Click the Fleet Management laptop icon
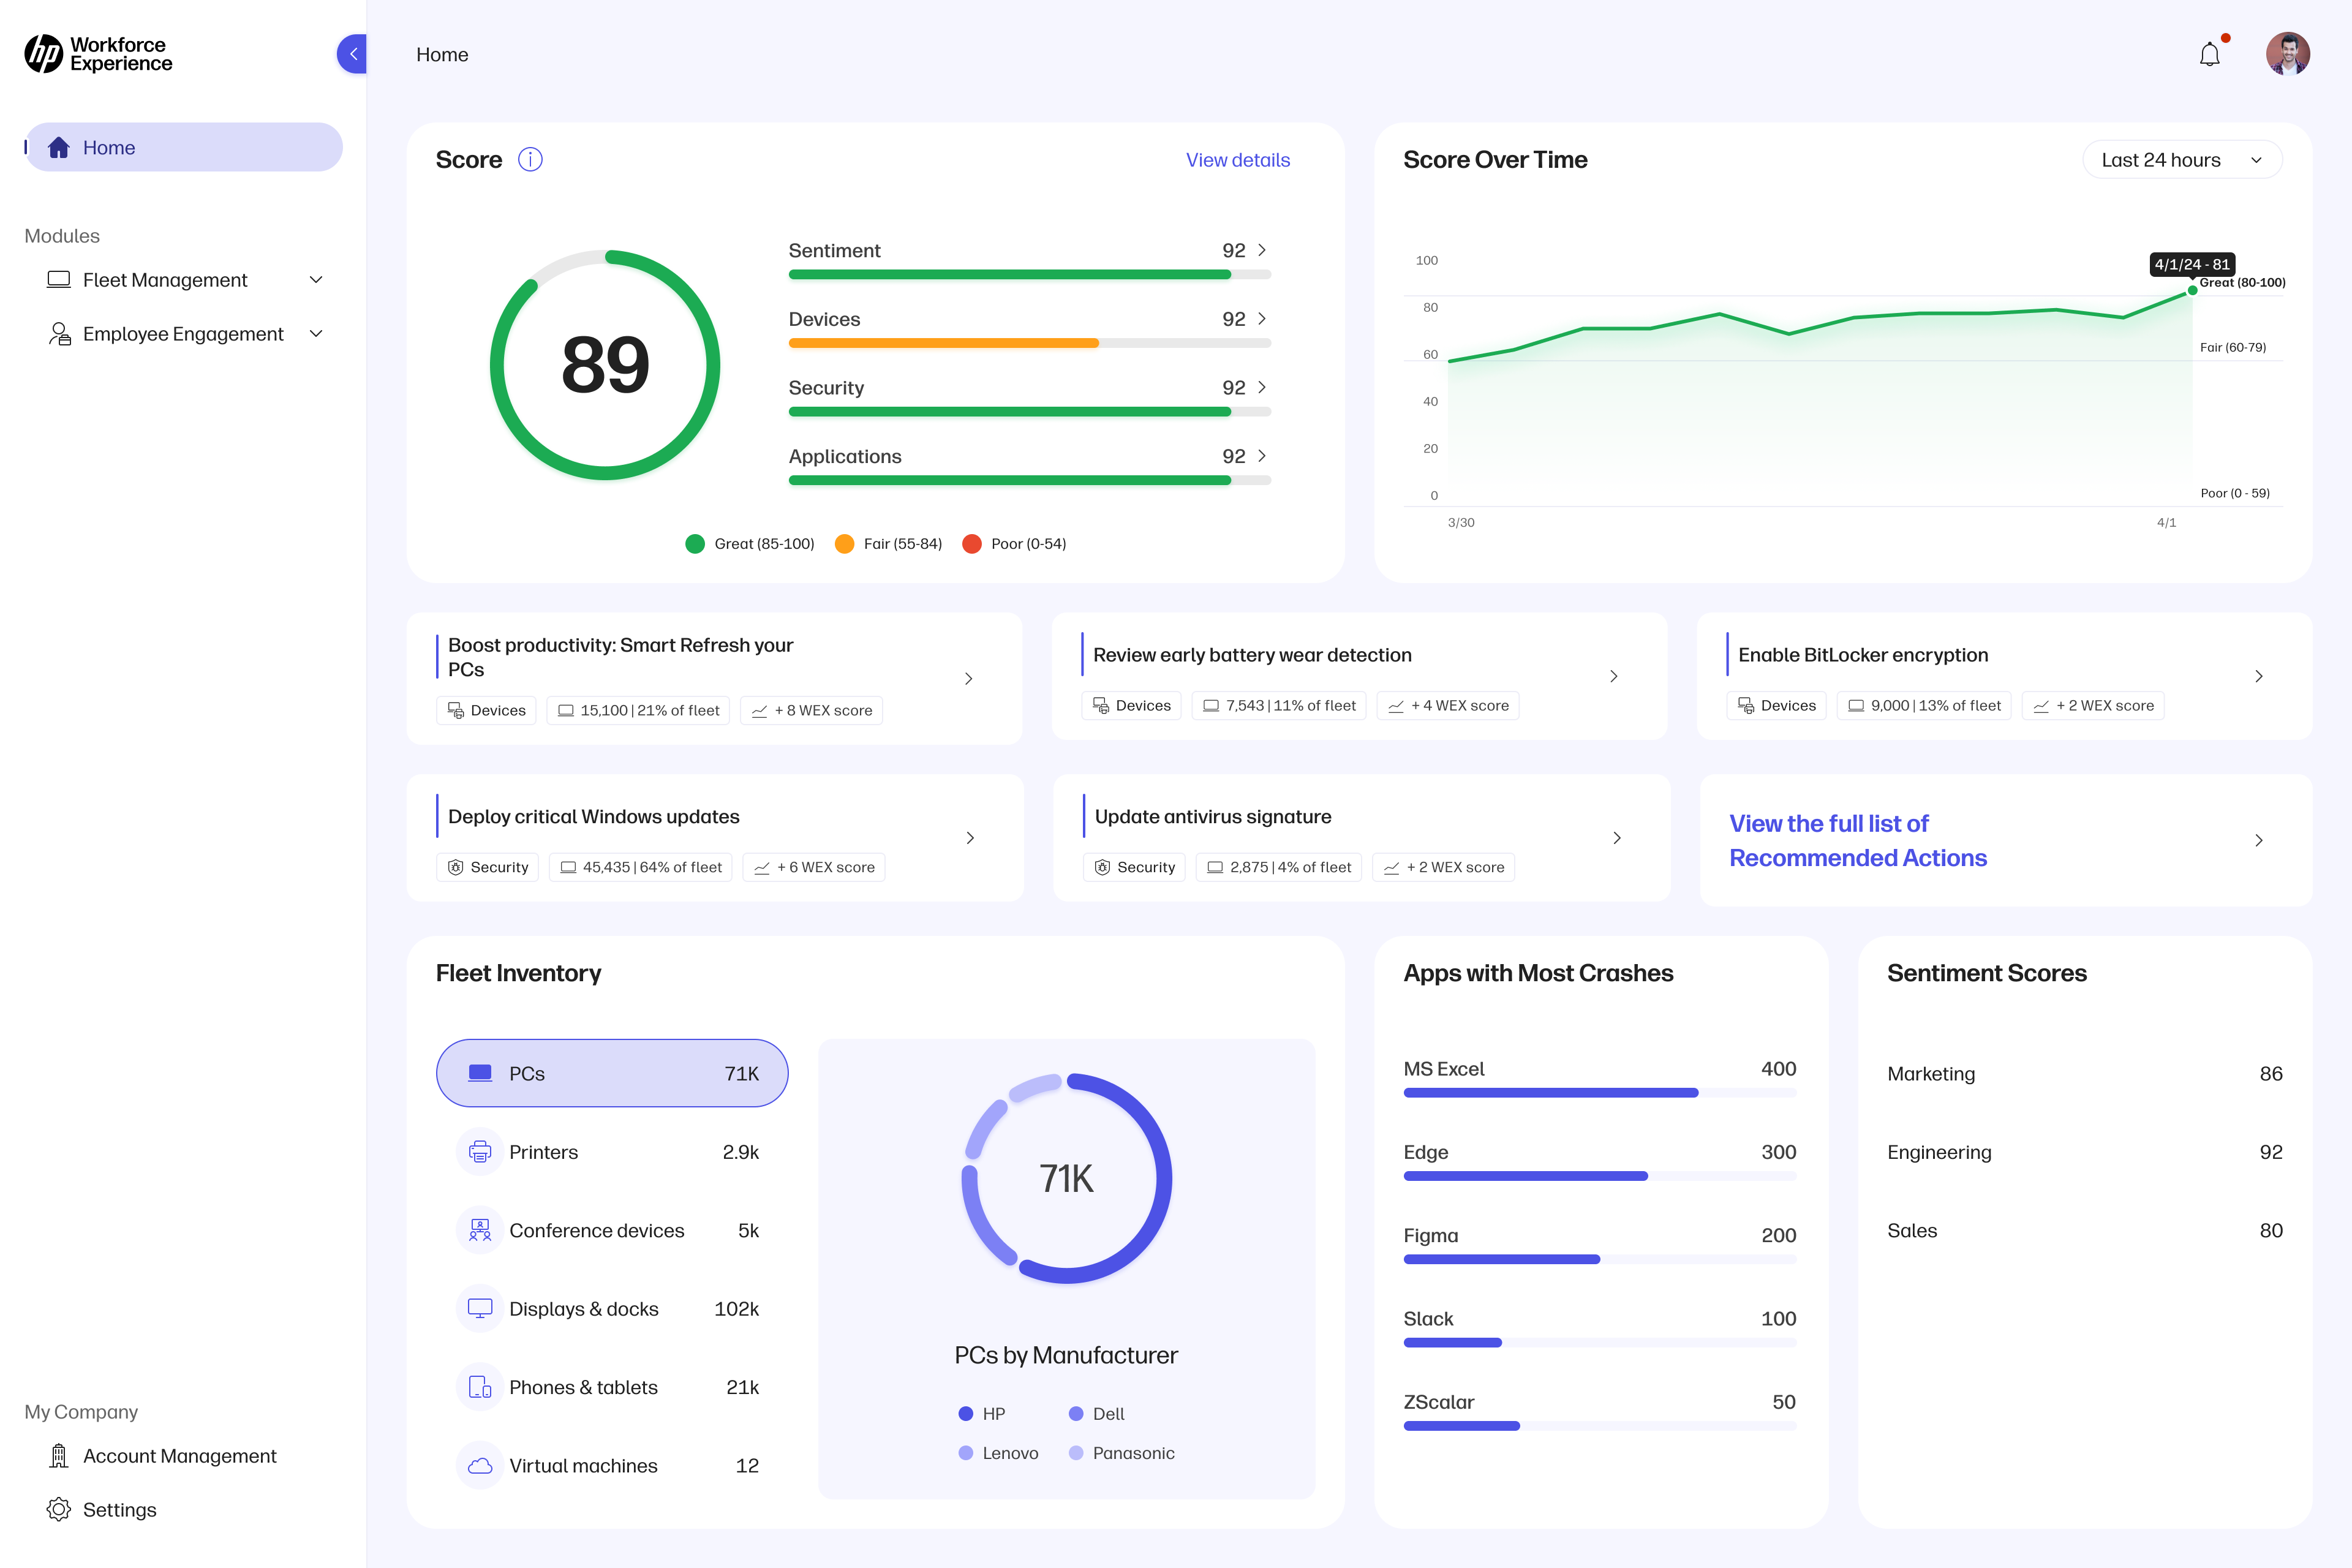The height and width of the screenshot is (1568, 2352). (x=59, y=280)
